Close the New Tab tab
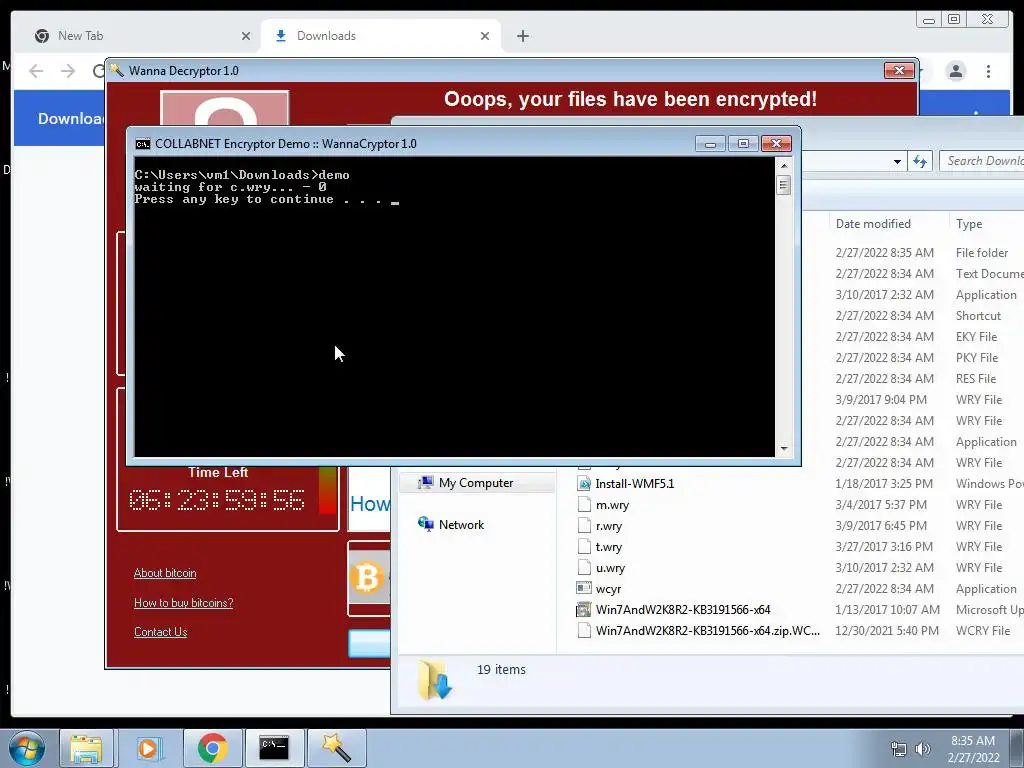Viewport: 1024px width, 768px height. click(x=246, y=36)
